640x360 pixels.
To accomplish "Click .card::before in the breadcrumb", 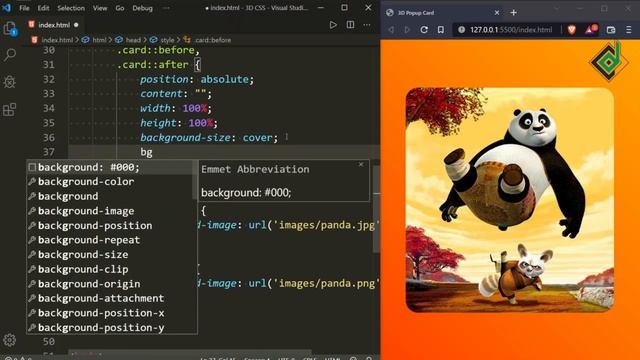I will 213,40.
